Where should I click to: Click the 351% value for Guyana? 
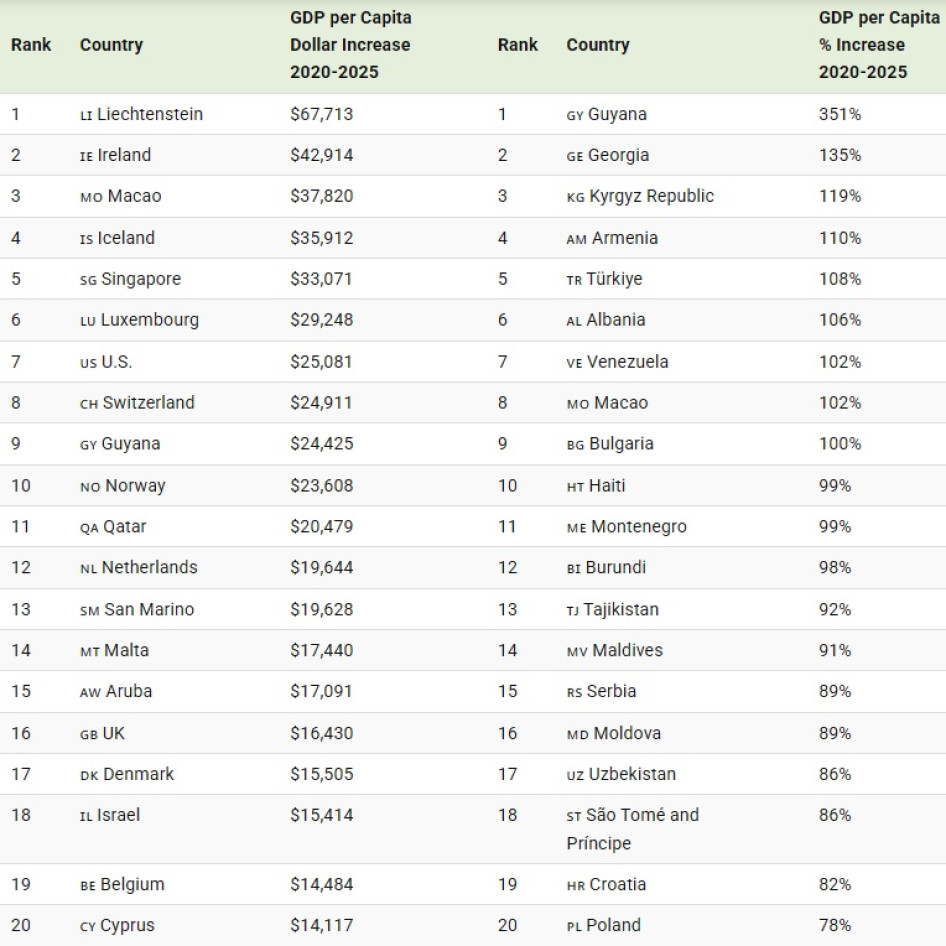coord(839,114)
